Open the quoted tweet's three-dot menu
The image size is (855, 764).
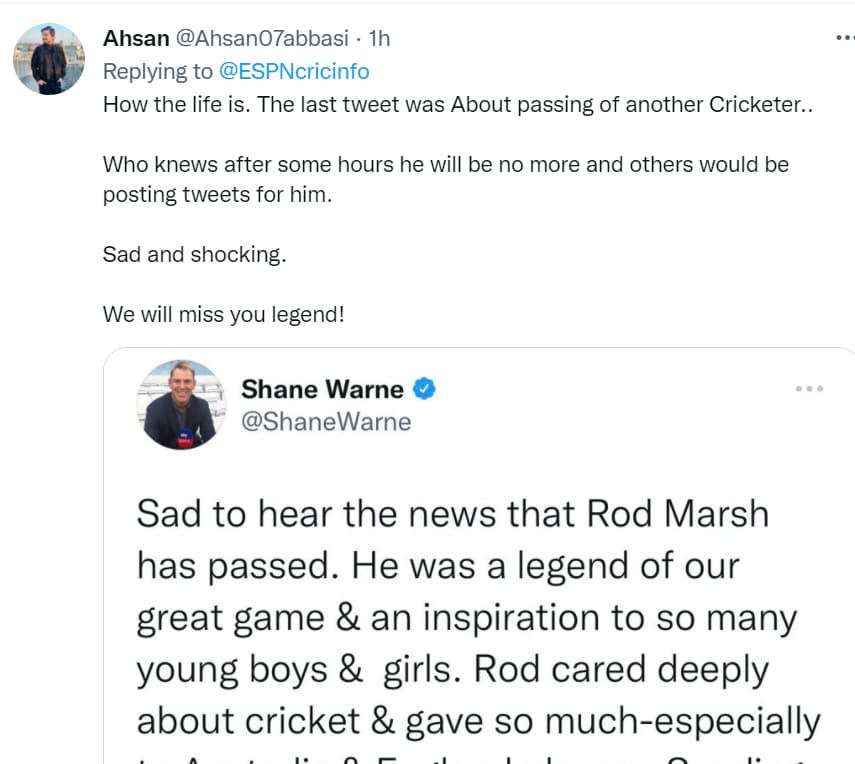809,389
